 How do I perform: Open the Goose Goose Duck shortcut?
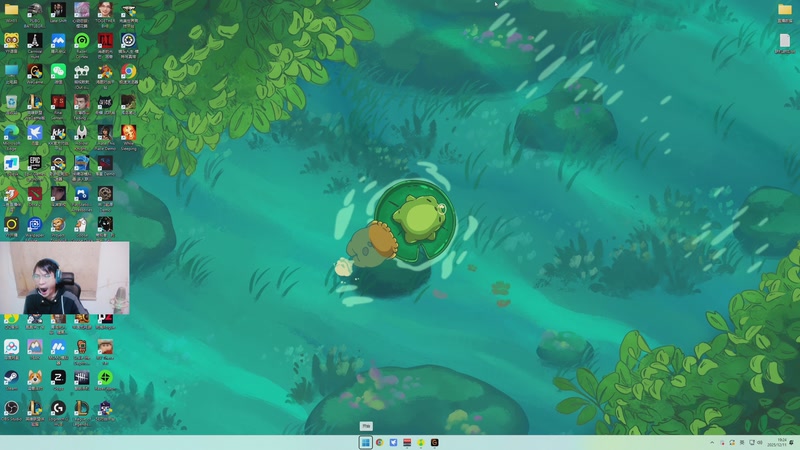(82, 224)
